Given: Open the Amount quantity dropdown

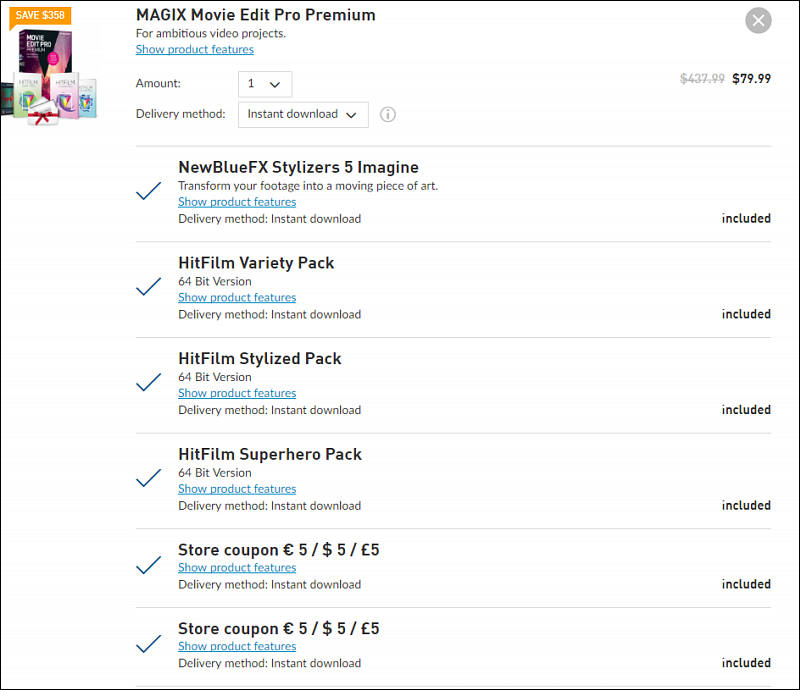Looking at the screenshot, I should [265, 84].
